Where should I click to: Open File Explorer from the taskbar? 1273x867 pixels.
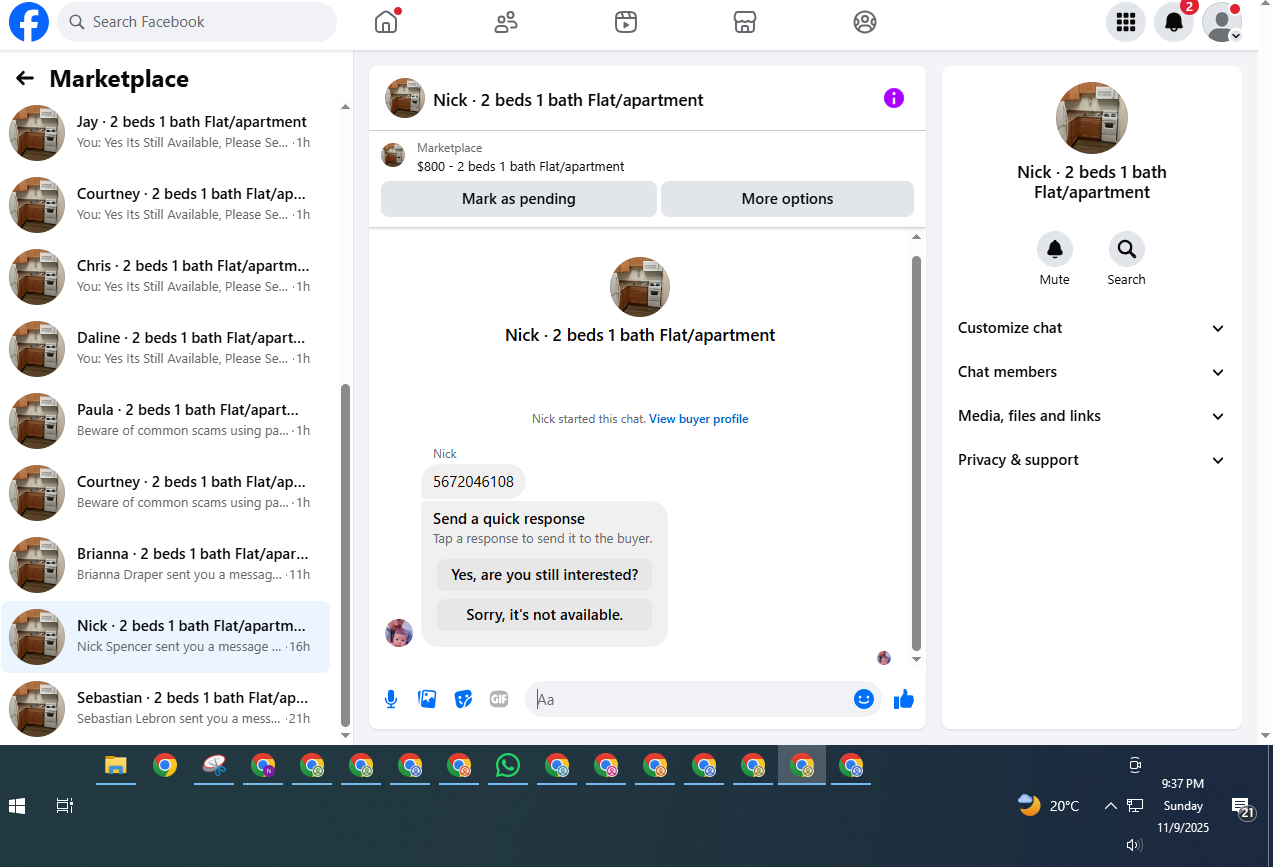[117, 766]
